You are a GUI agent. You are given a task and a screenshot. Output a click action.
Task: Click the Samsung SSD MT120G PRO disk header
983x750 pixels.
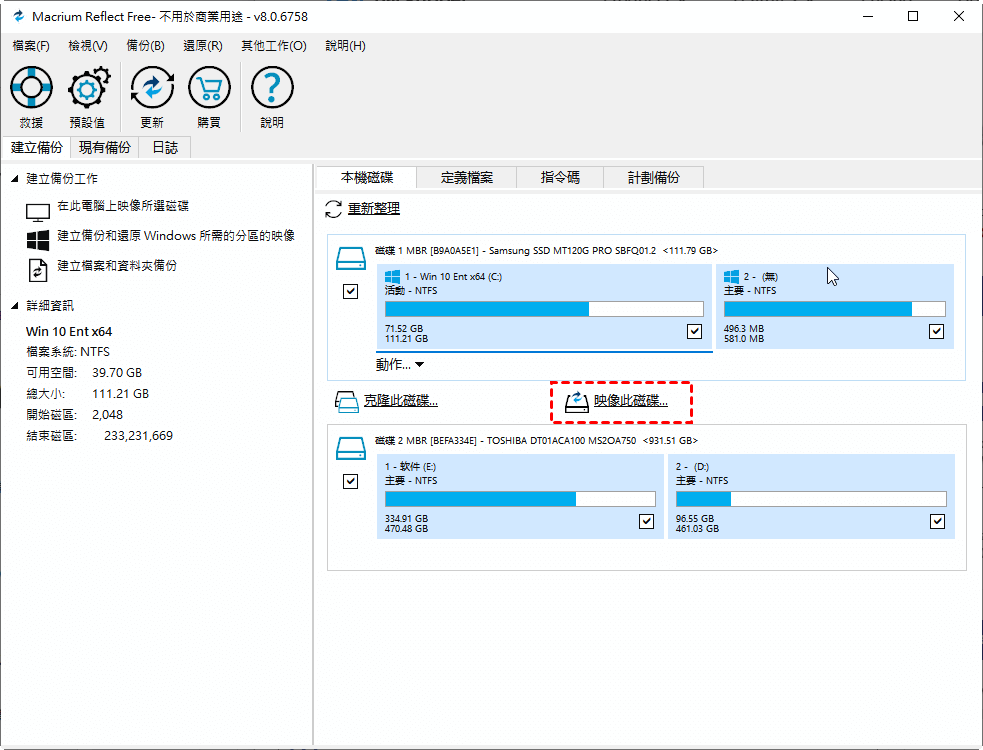546,251
